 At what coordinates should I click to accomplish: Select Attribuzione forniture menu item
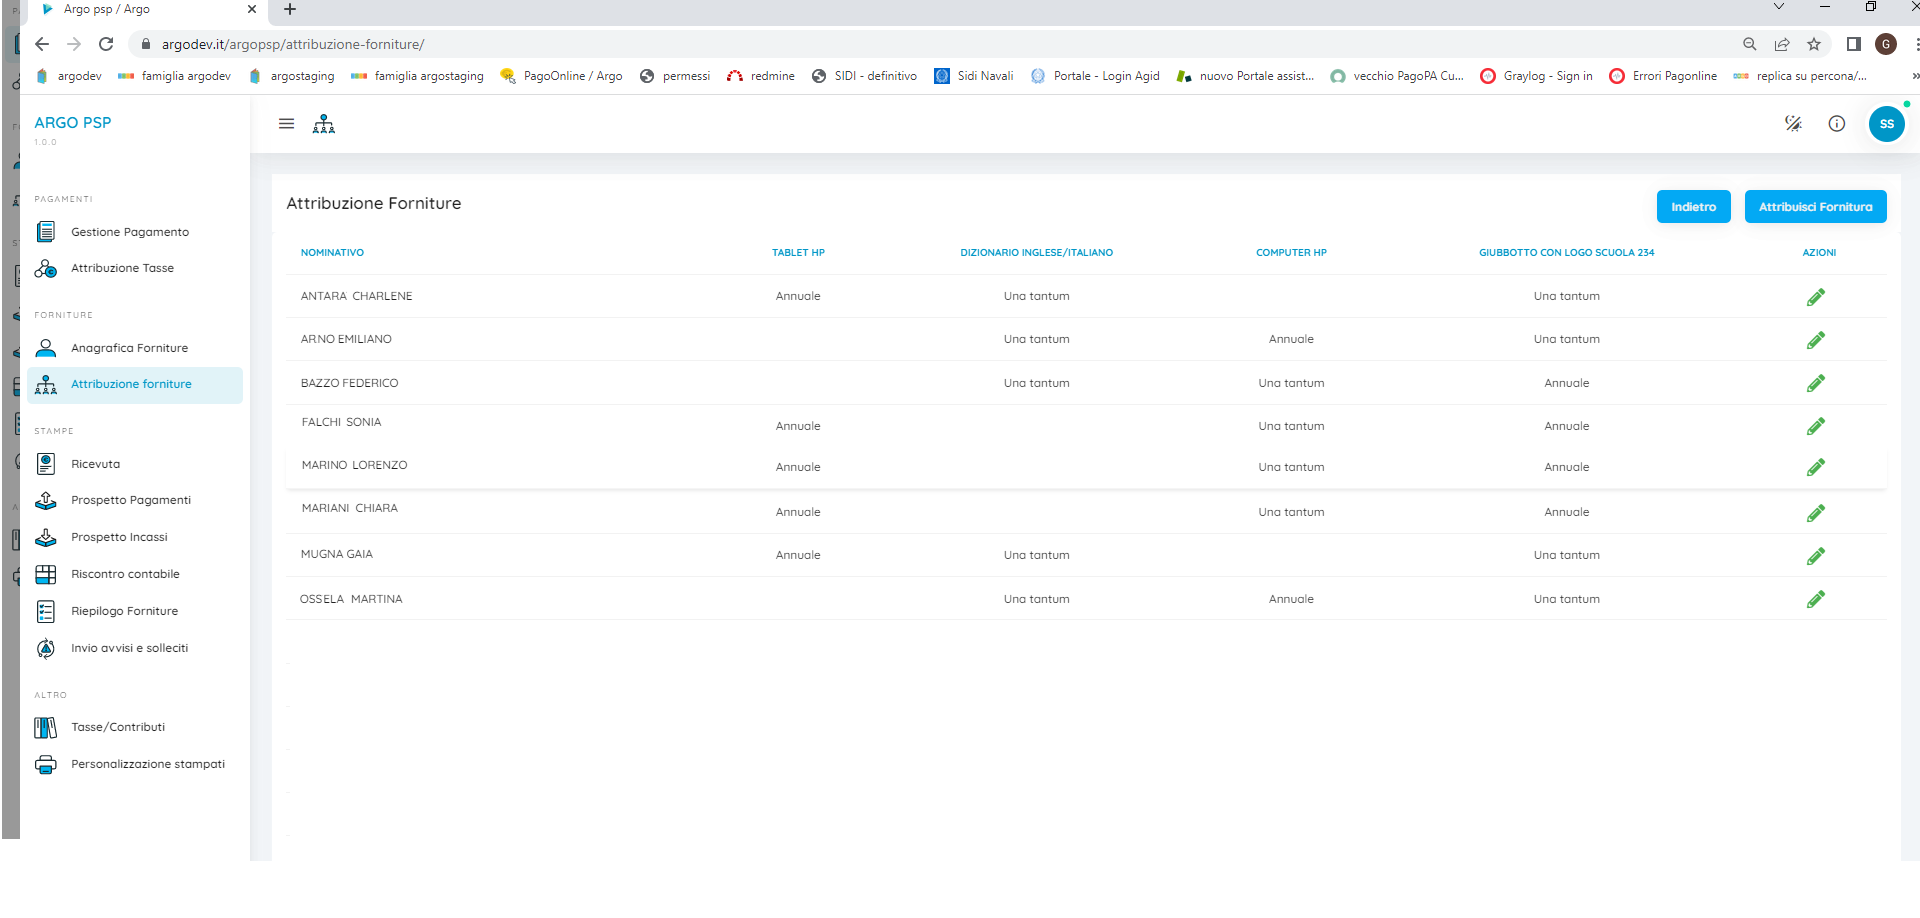pyautogui.click(x=135, y=385)
